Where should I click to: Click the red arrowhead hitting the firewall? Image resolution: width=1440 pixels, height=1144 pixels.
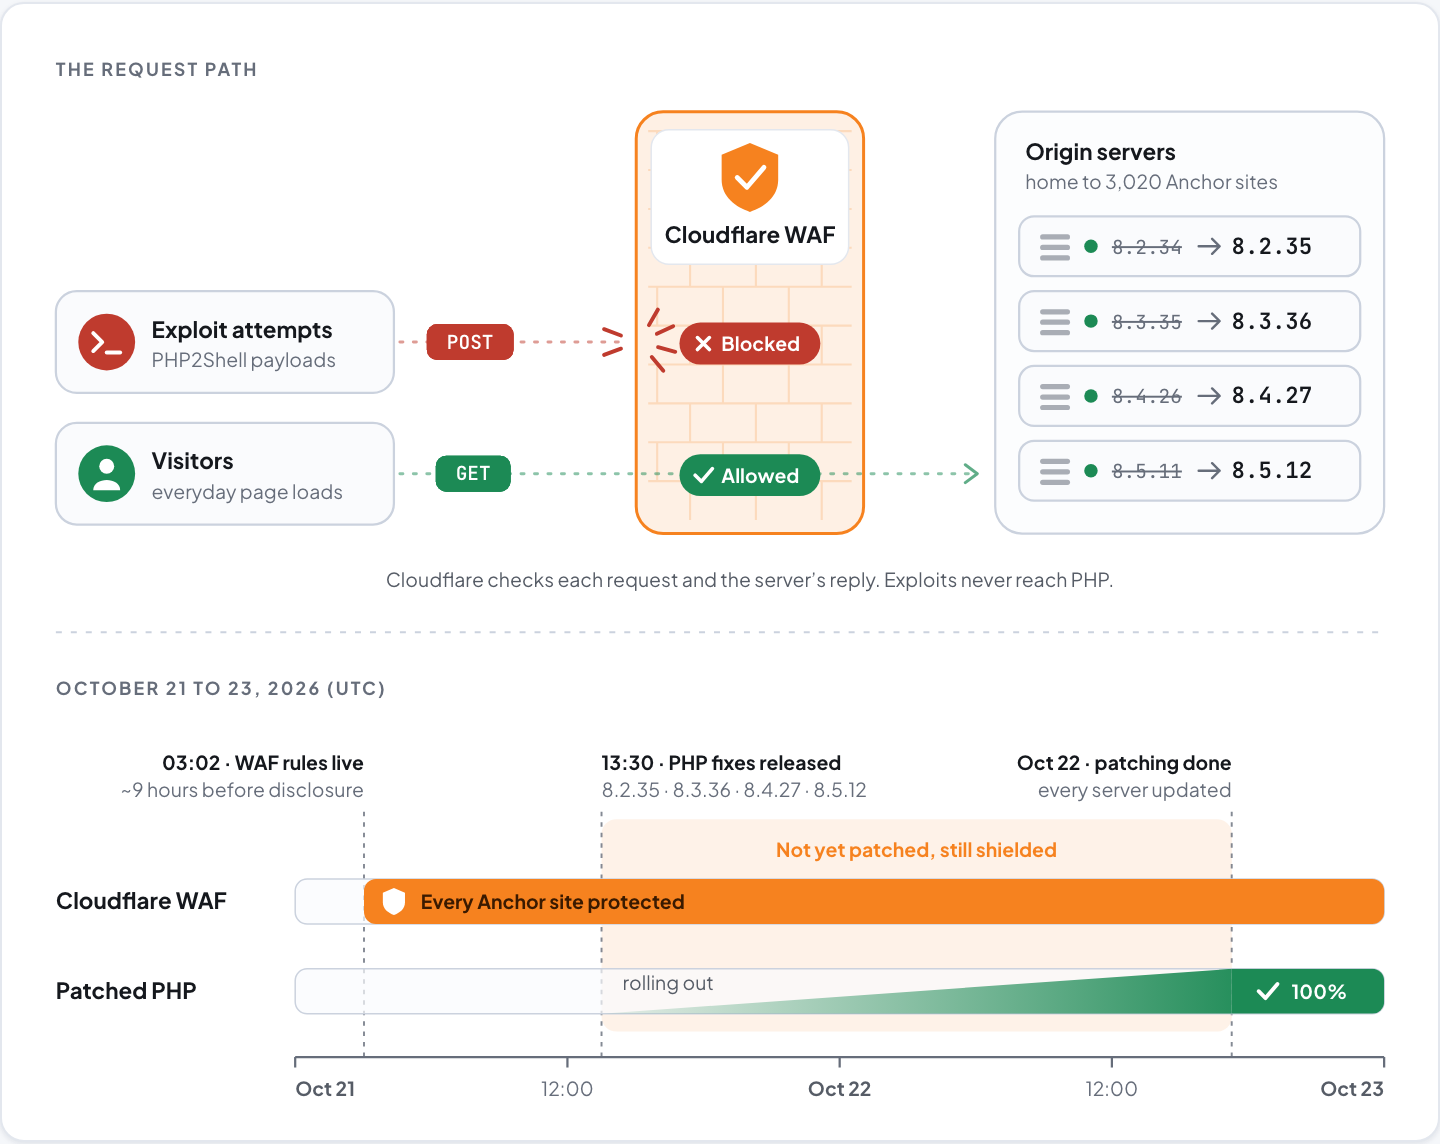click(612, 342)
